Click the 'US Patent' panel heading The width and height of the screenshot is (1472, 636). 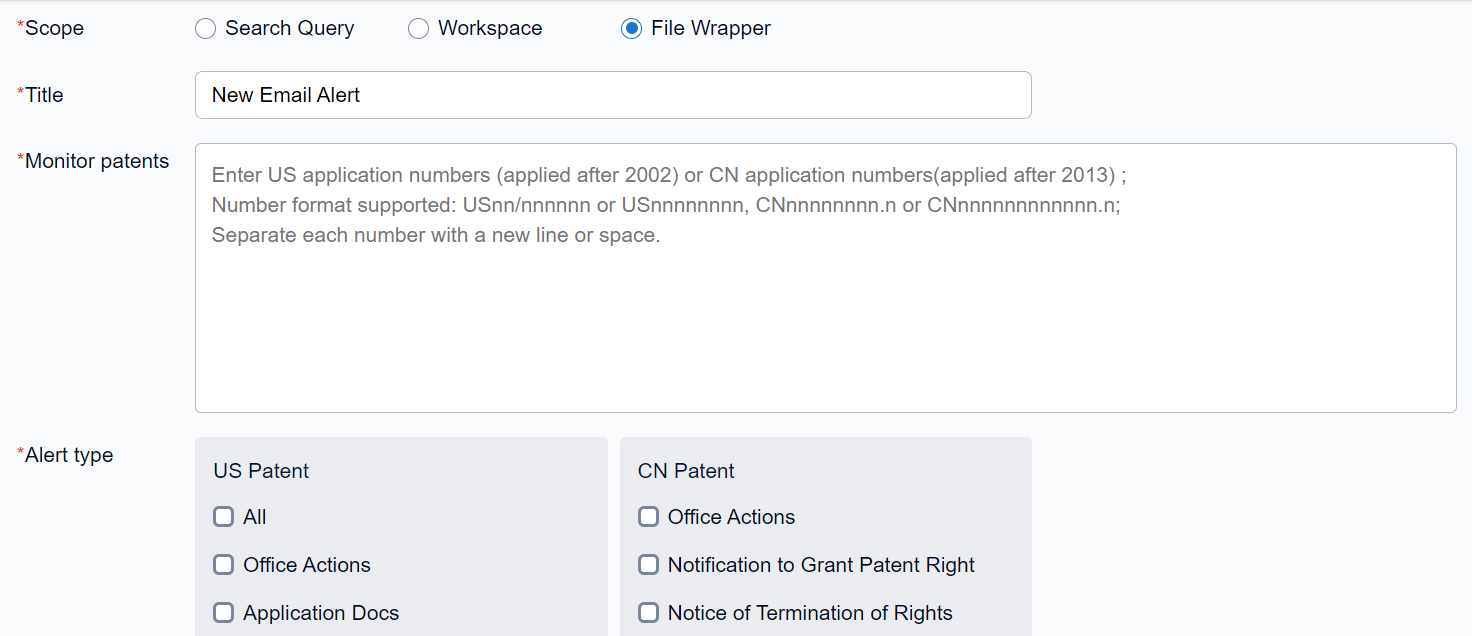click(x=261, y=471)
